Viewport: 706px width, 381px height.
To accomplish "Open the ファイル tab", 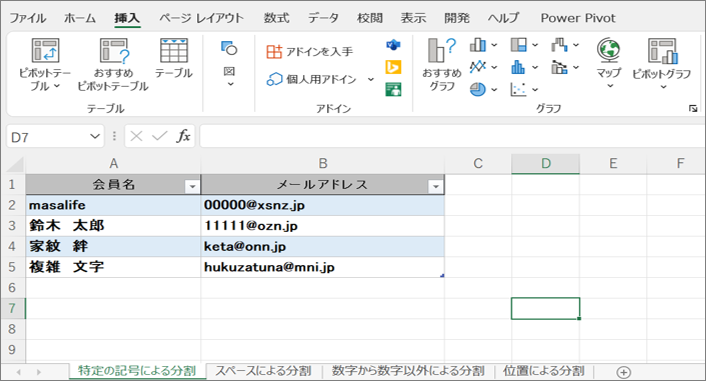I will [x=28, y=18].
